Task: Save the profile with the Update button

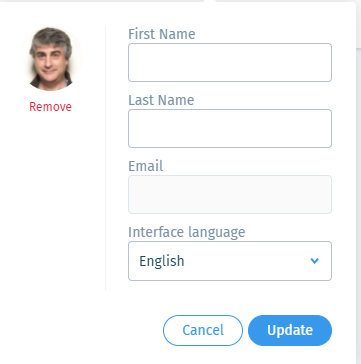Action: tap(290, 330)
